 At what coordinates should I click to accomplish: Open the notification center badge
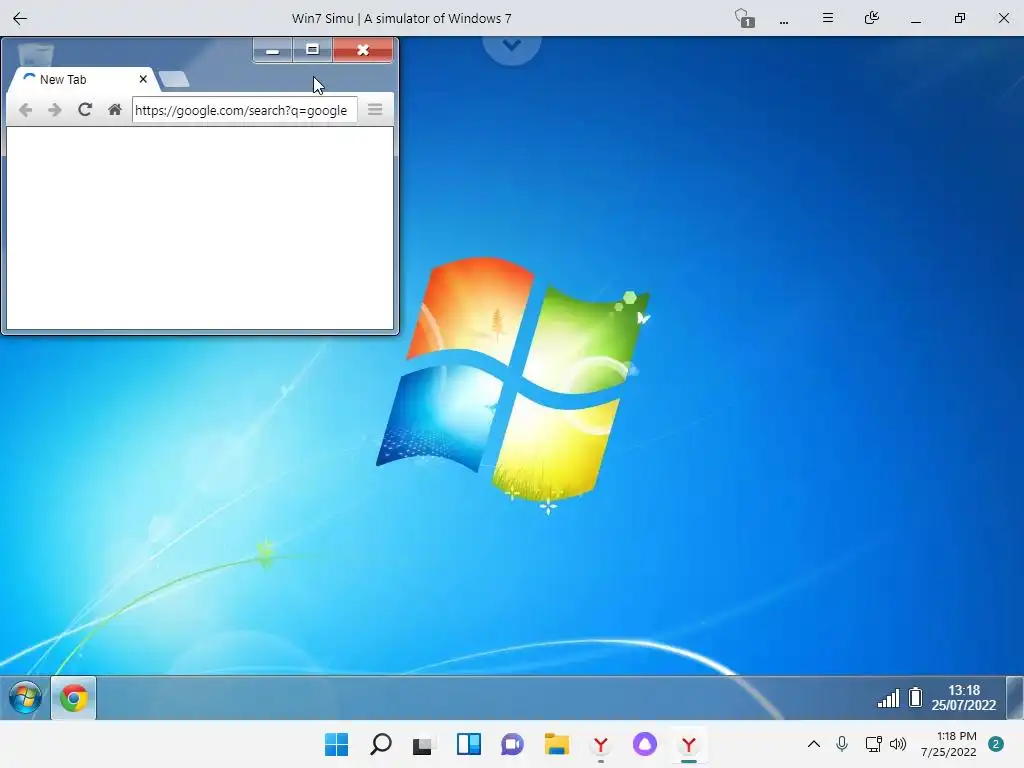pyautogui.click(x=996, y=744)
